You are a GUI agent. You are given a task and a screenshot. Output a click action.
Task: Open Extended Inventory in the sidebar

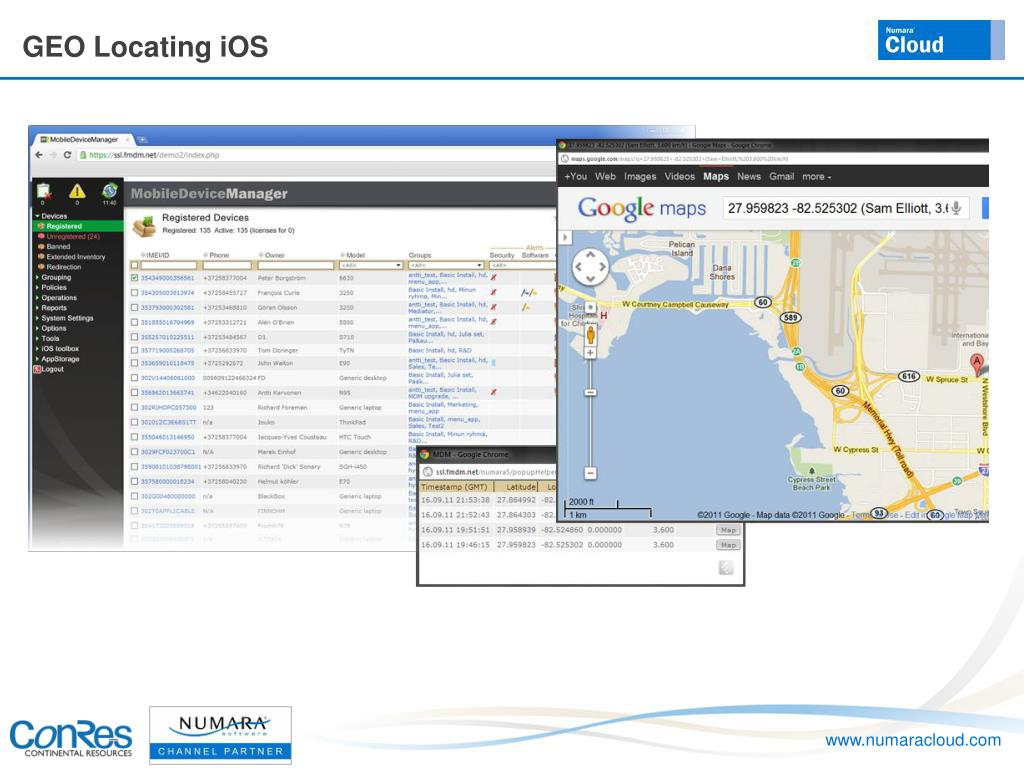76,257
